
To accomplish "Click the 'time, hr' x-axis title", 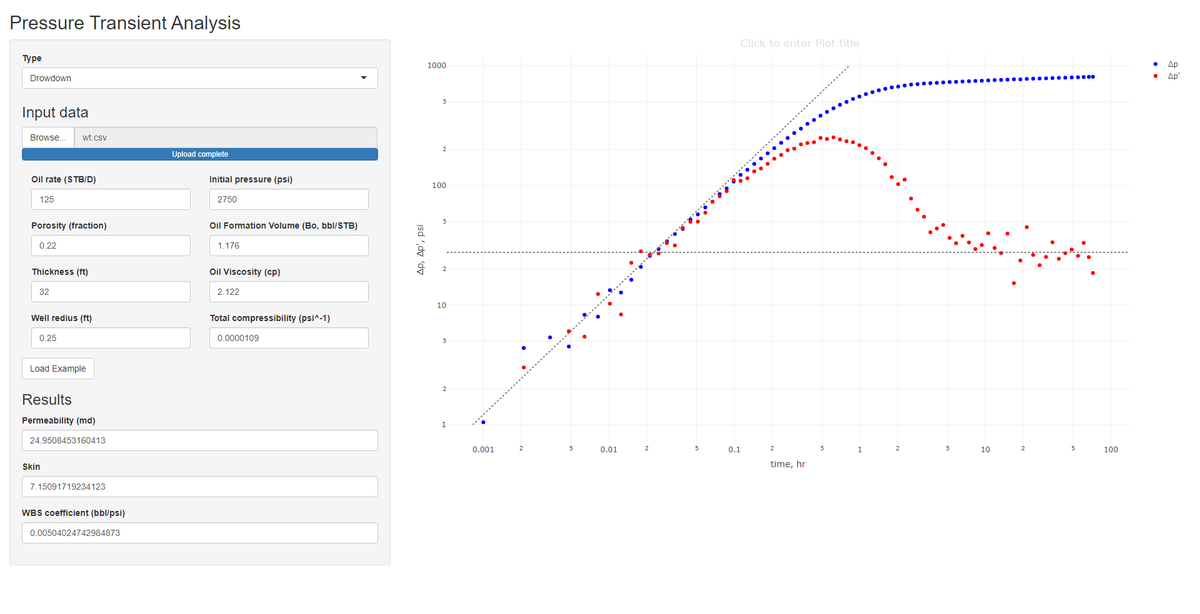I will [x=786, y=464].
